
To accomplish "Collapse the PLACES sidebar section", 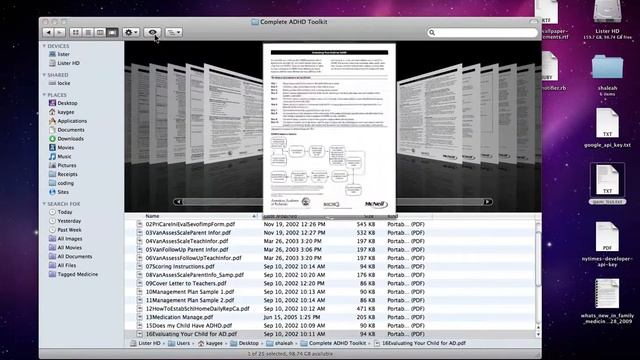I will 44,95.
